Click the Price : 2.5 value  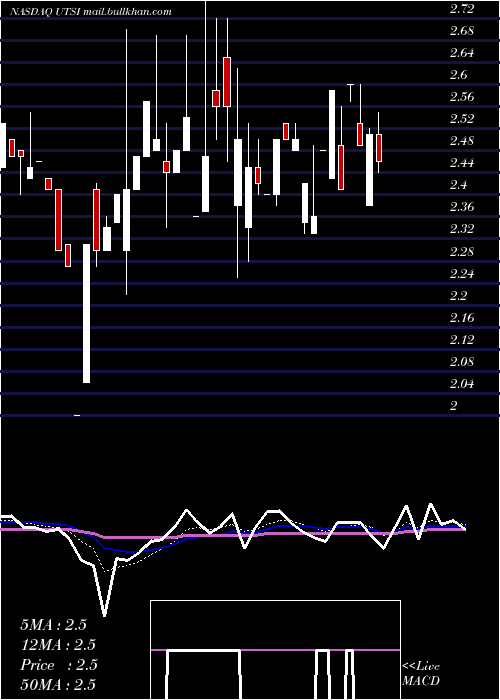[x=58, y=665]
